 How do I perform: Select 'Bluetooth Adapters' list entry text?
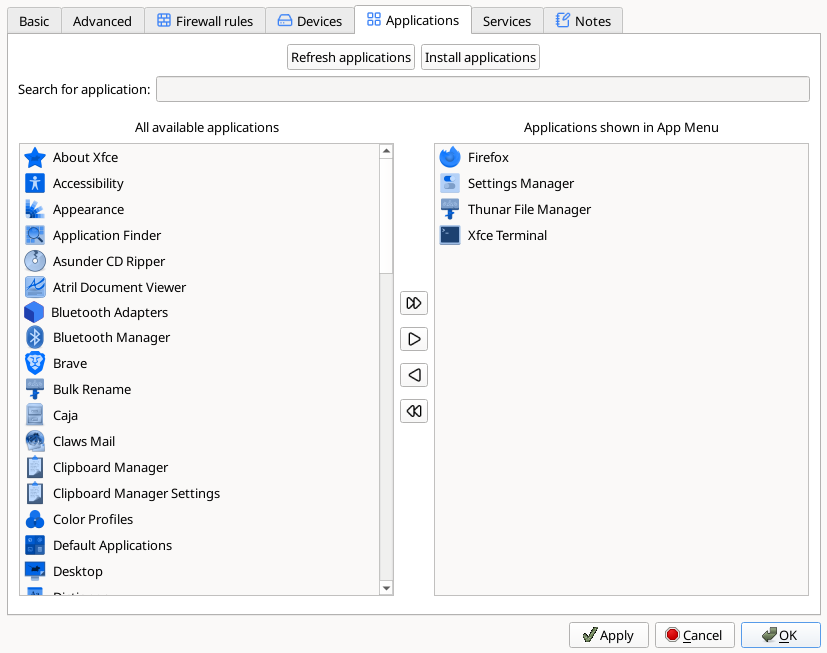tap(110, 312)
